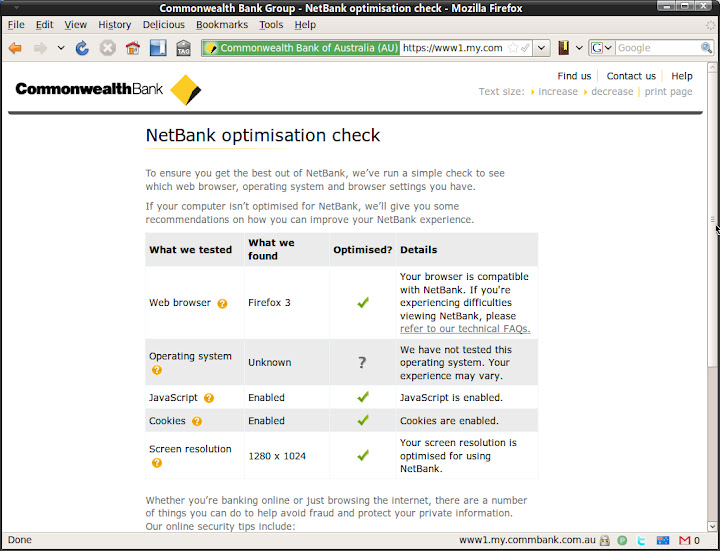Click the vertical scrollbar down arrow
720x551 pixels.
pos(712,526)
